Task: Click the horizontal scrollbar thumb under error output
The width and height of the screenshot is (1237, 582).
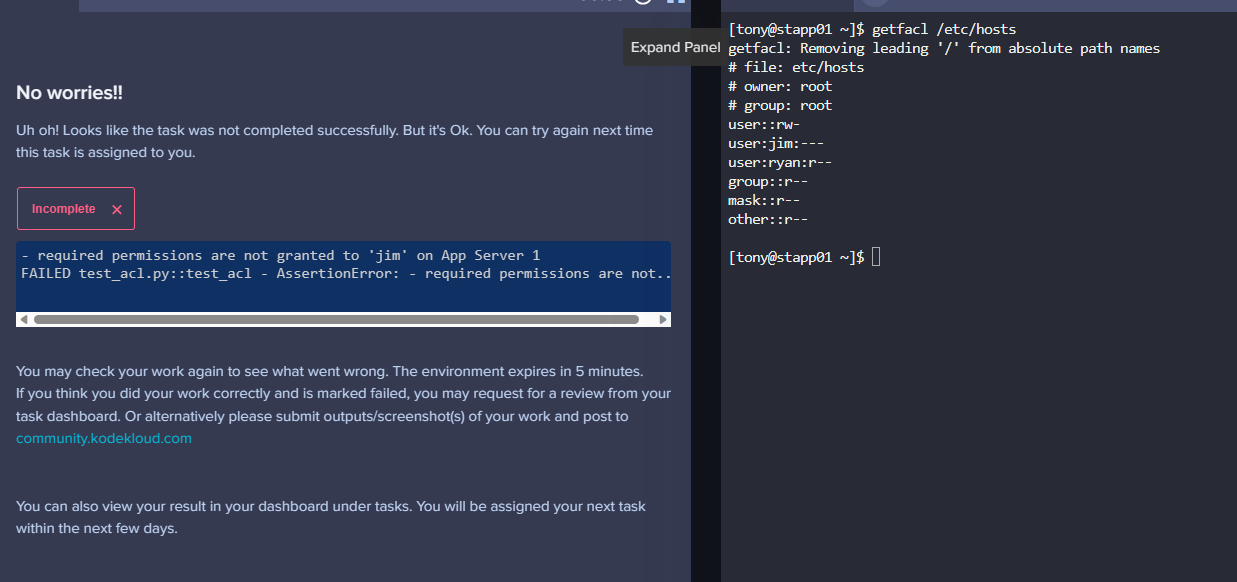Action: click(336, 320)
